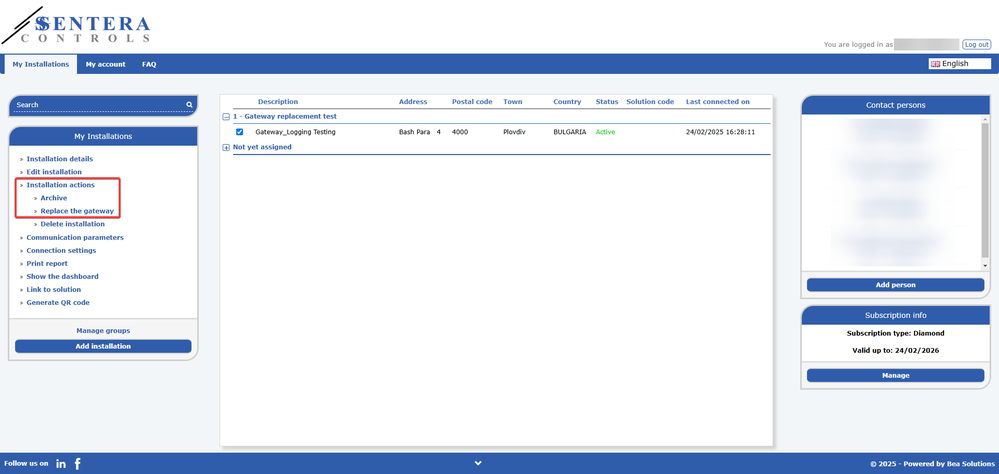Uncheck Gateway_Logging Testing installation checkbox
This screenshot has width=999, height=474.
point(240,132)
